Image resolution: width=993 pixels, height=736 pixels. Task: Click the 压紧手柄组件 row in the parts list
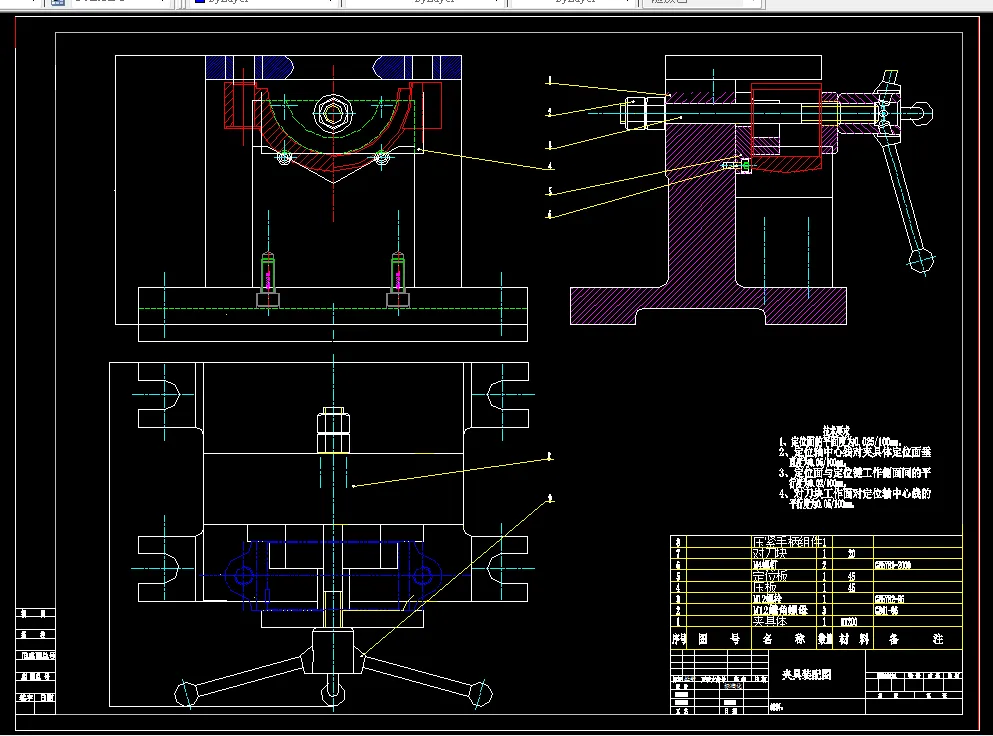(816, 542)
